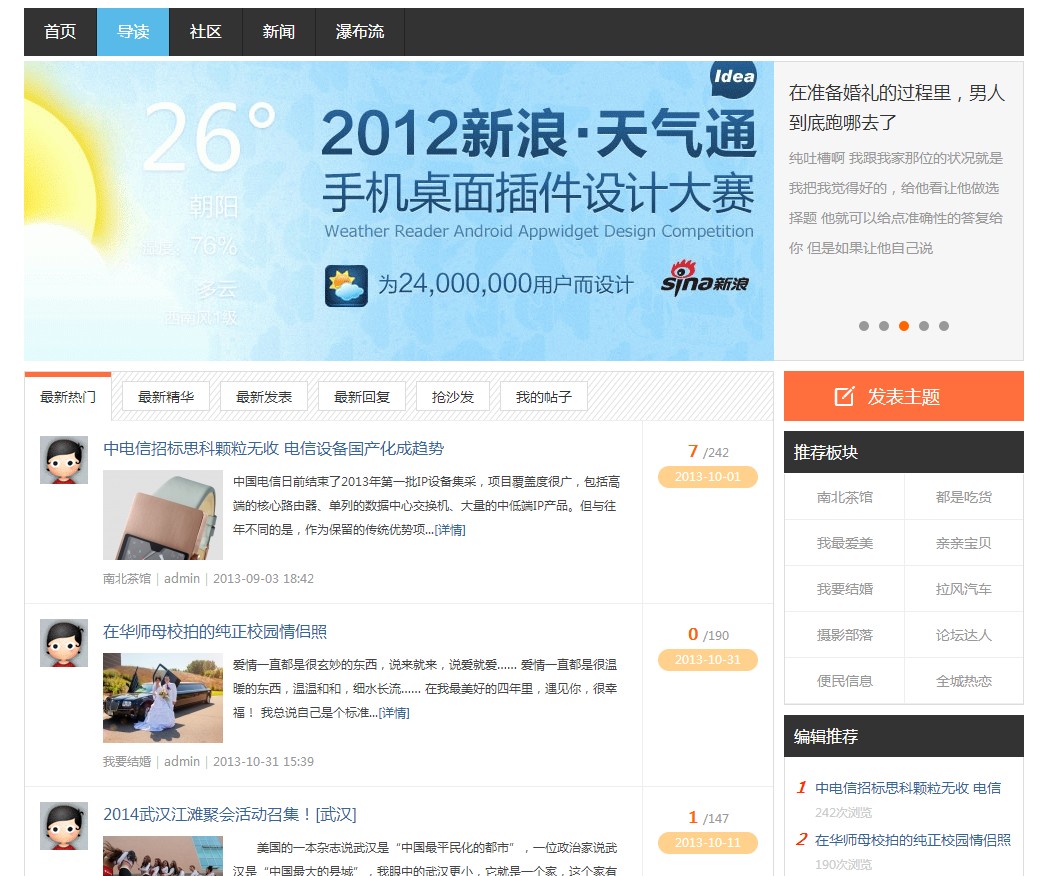Click the 1 /147 reply count
Viewport: 1061px width, 876px height.
(708, 818)
